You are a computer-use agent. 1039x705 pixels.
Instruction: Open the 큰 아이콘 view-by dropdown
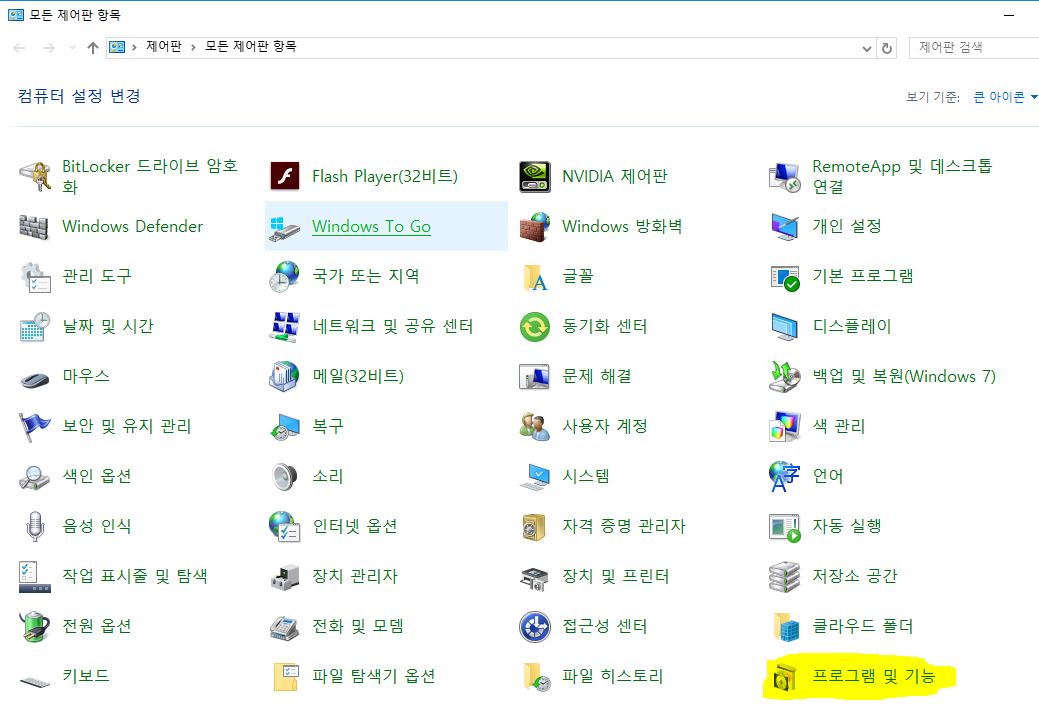[x=1004, y=97]
